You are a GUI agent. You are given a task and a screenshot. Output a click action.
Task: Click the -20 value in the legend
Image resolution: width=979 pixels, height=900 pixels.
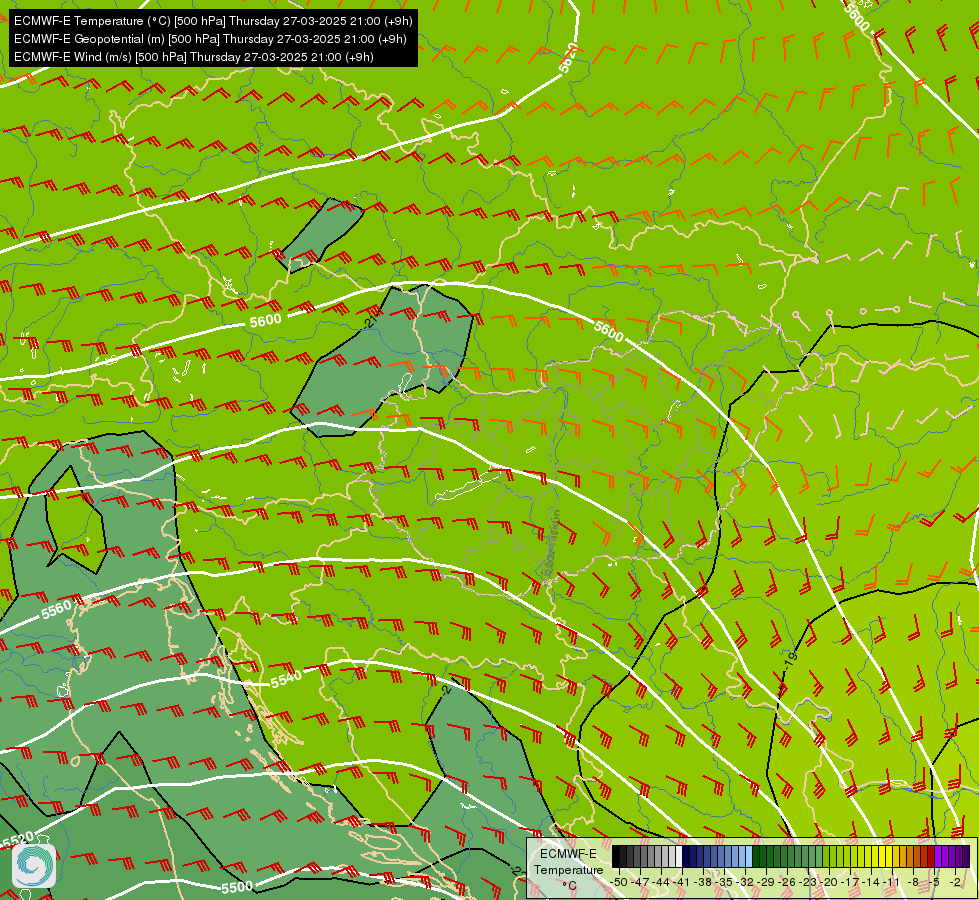click(x=829, y=883)
